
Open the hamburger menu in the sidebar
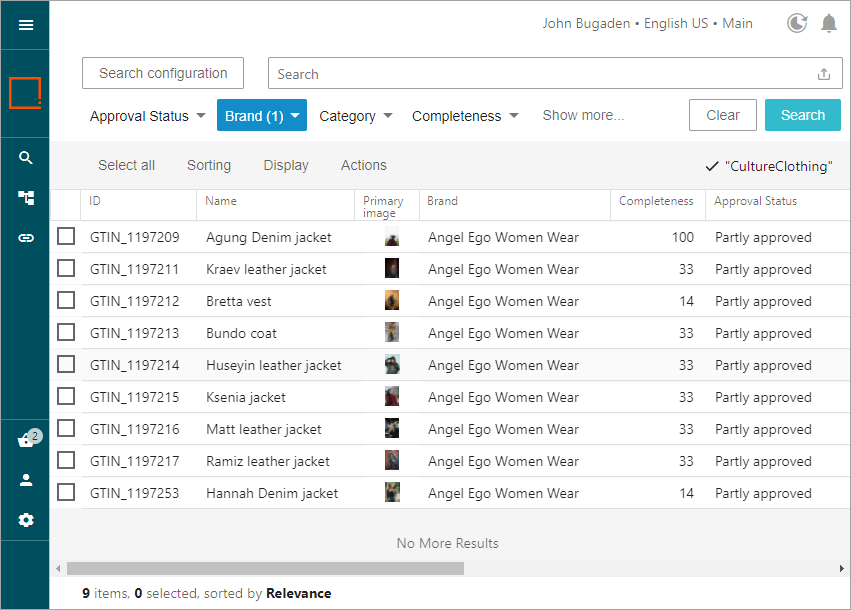(x=26, y=25)
